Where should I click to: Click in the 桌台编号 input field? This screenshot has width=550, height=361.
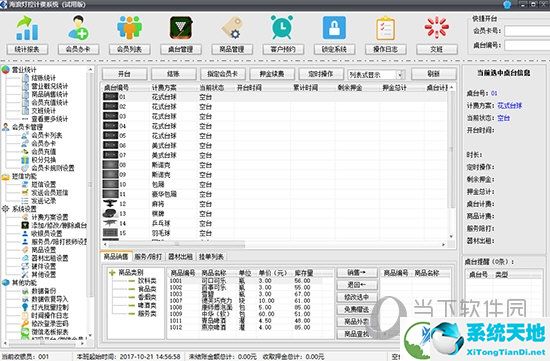[x=527, y=45]
